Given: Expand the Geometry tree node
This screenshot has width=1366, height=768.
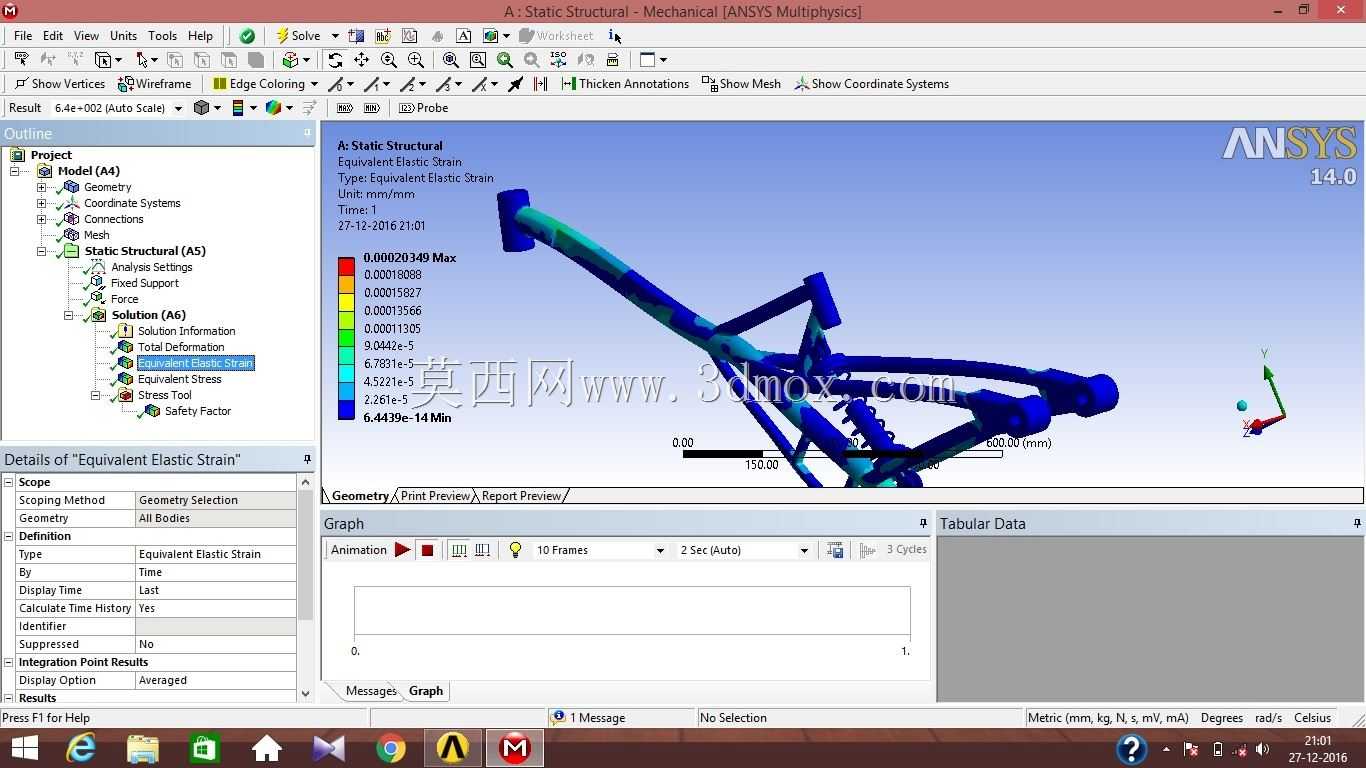Looking at the screenshot, I should [x=41, y=187].
